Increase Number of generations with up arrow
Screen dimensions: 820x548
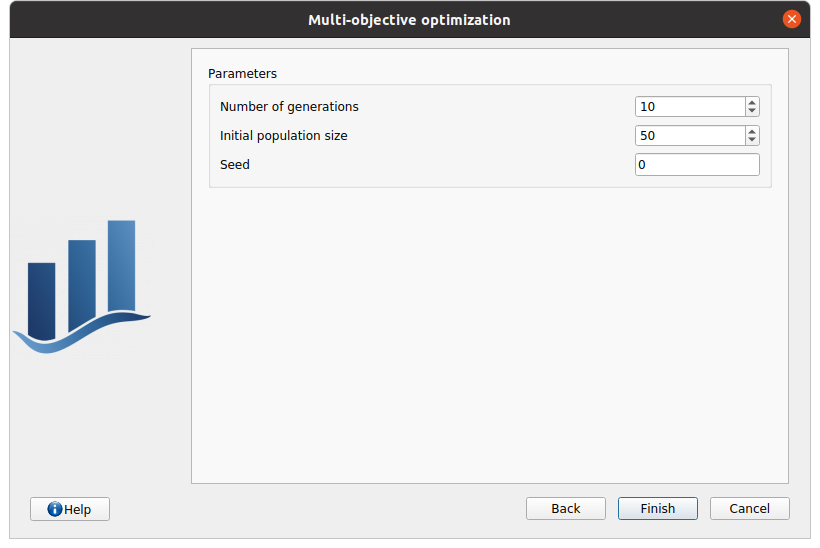coord(752,102)
